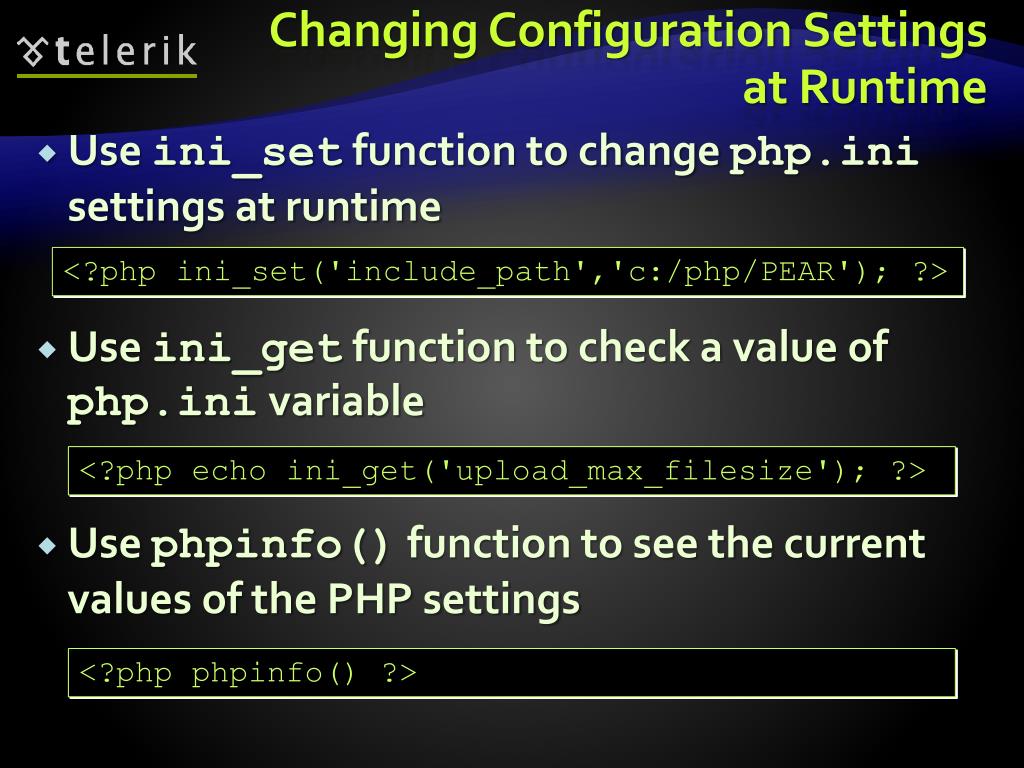Click the 'settings at runtime' text line
This screenshot has width=1024, height=768.
pyautogui.click(x=254, y=208)
